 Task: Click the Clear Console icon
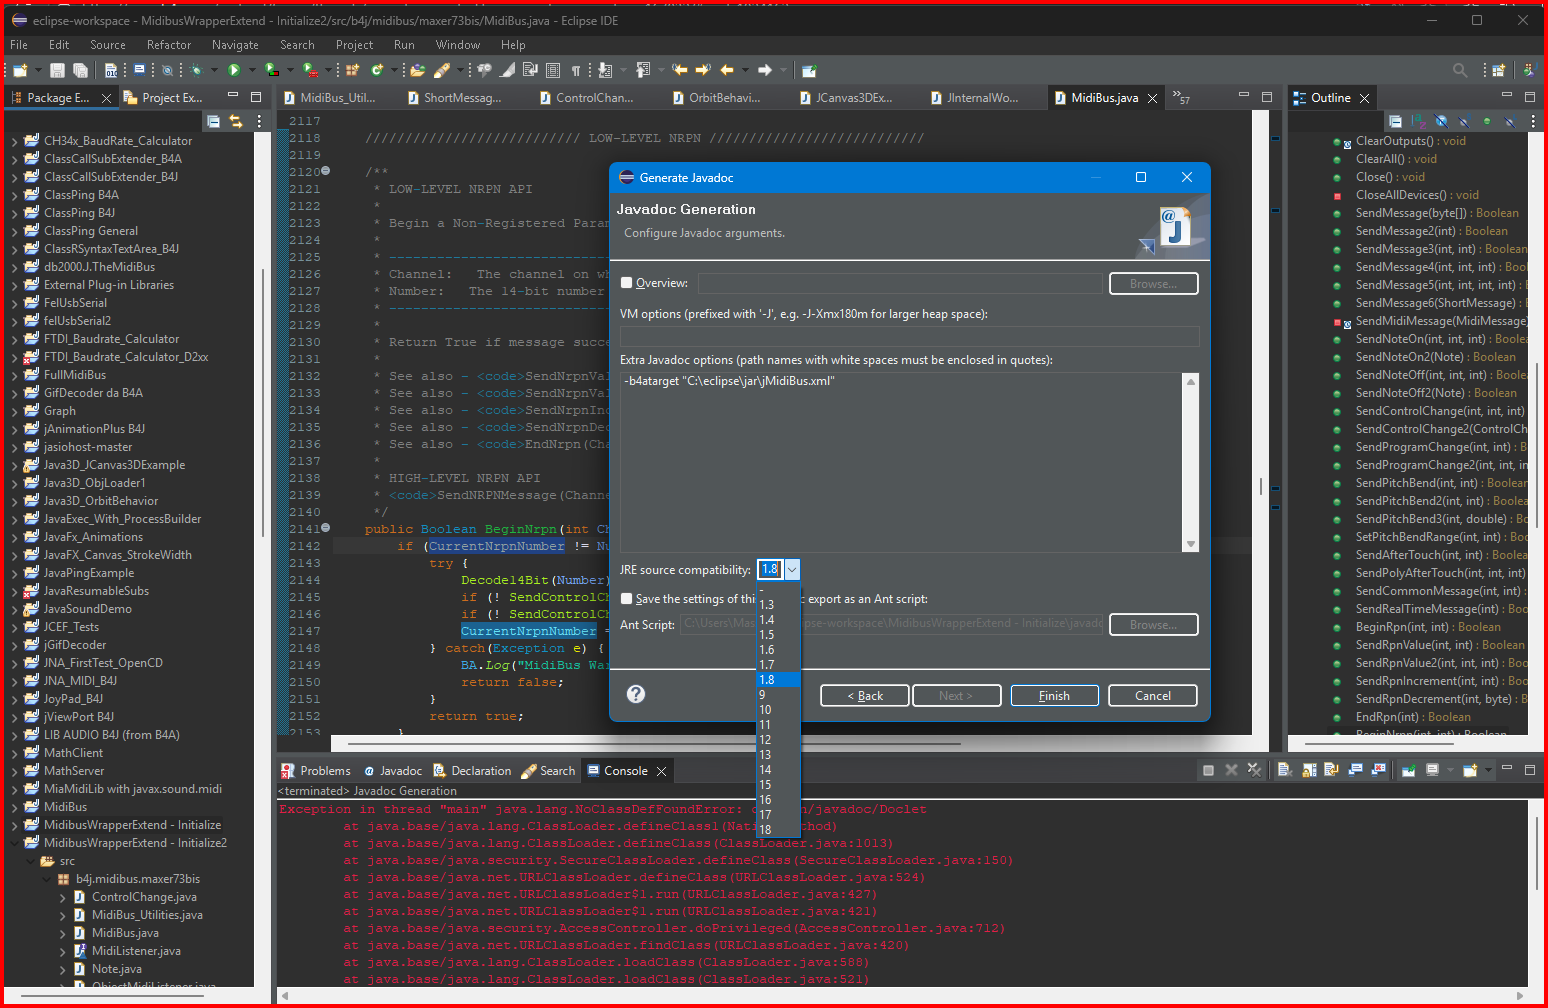click(1285, 770)
